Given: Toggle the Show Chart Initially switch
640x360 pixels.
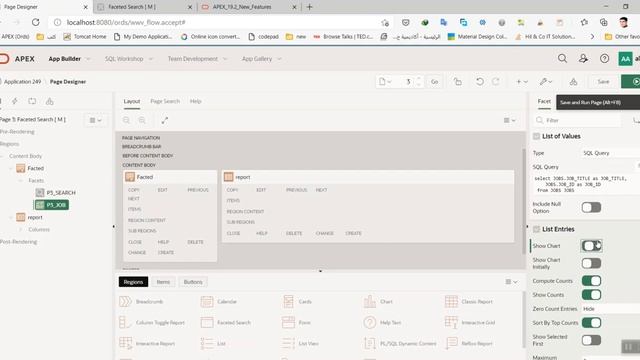Looking at the screenshot, I should [x=591, y=263].
